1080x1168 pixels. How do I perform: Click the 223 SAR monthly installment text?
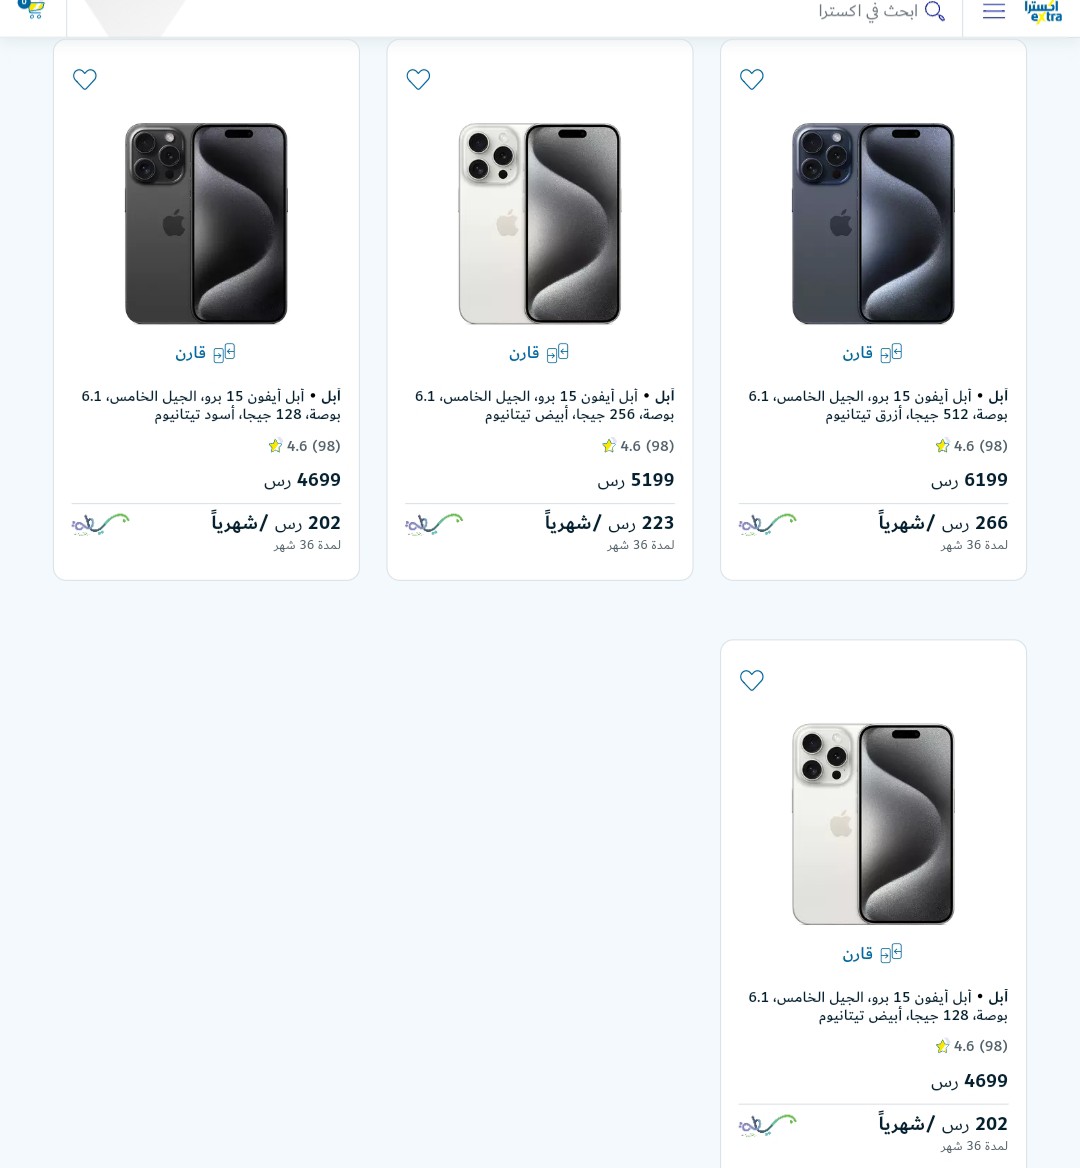point(609,523)
